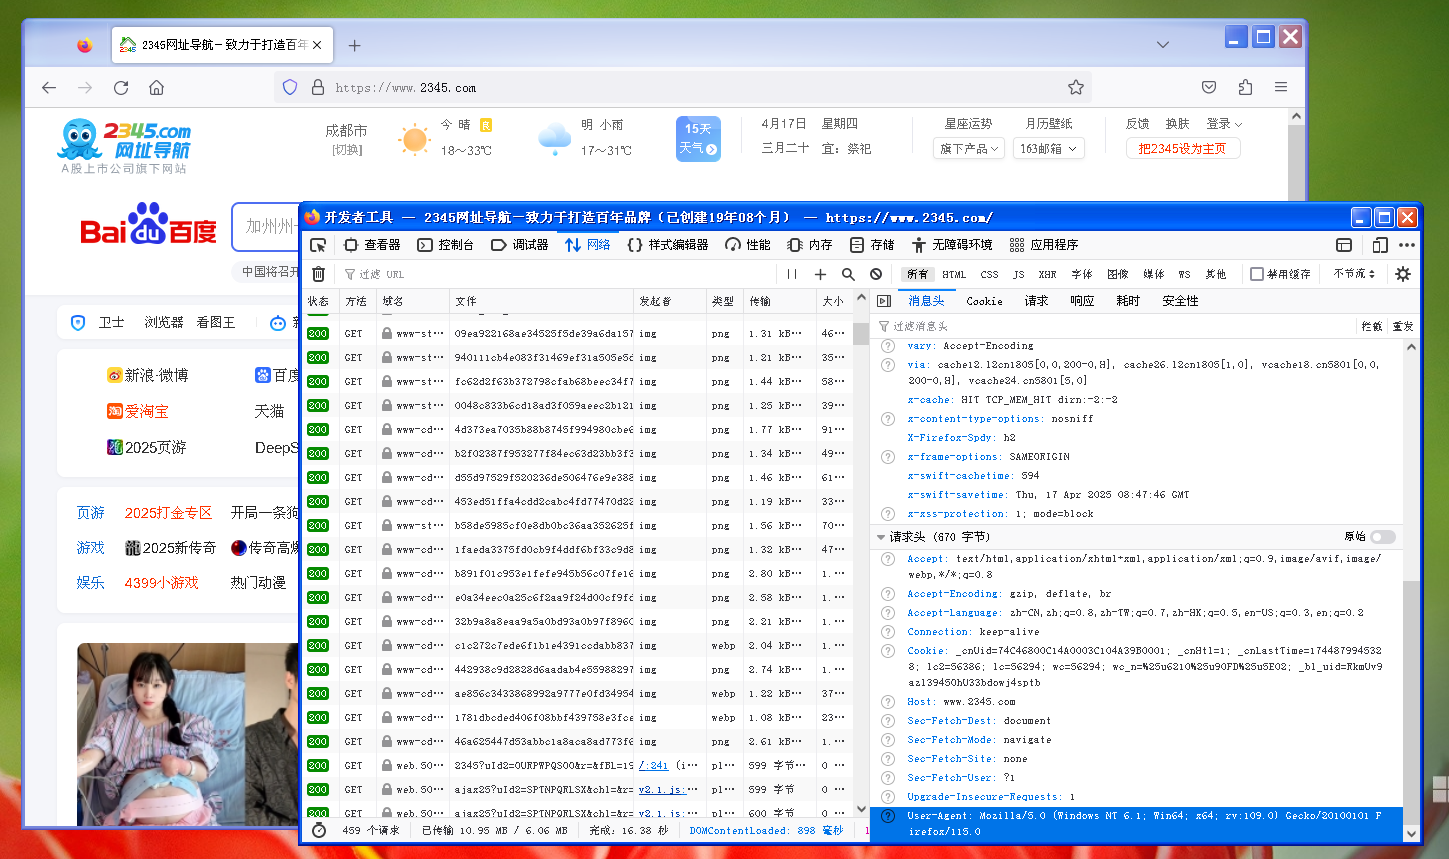Filter requests by WS type

[x=1184, y=274]
